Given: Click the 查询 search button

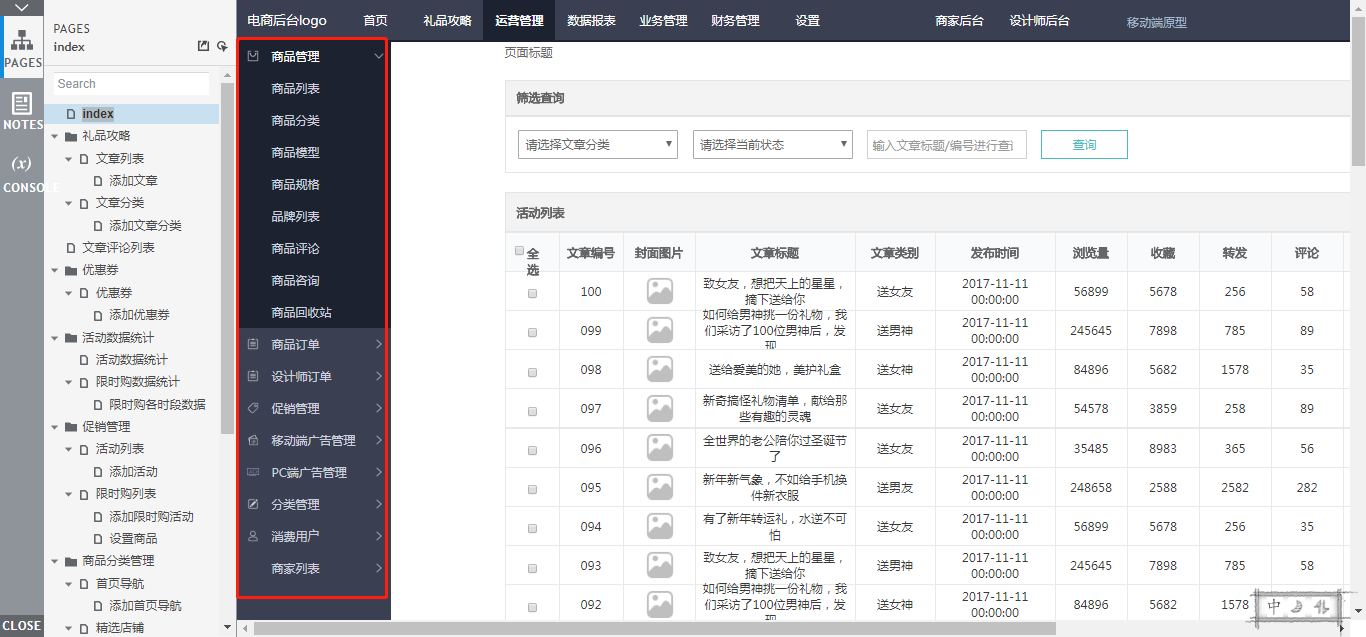Looking at the screenshot, I should (1084, 144).
